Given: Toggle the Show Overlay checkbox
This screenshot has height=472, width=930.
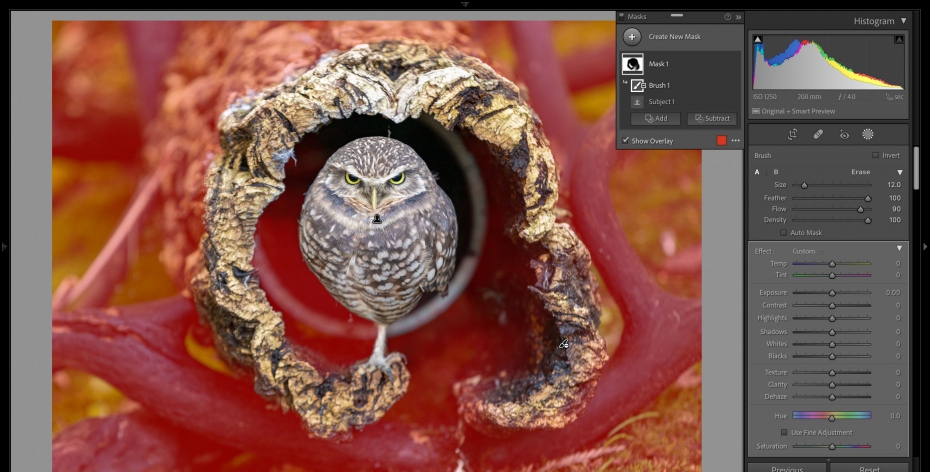Looking at the screenshot, I should (x=625, y=141).
